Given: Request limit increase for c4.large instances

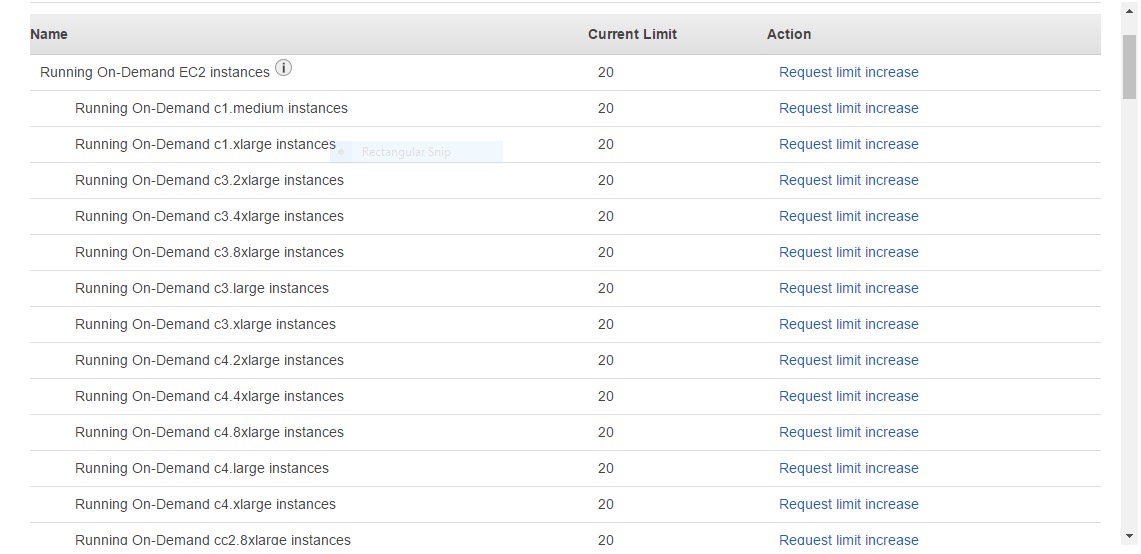Looking at the screenshot, I should (x=848, y=468).
